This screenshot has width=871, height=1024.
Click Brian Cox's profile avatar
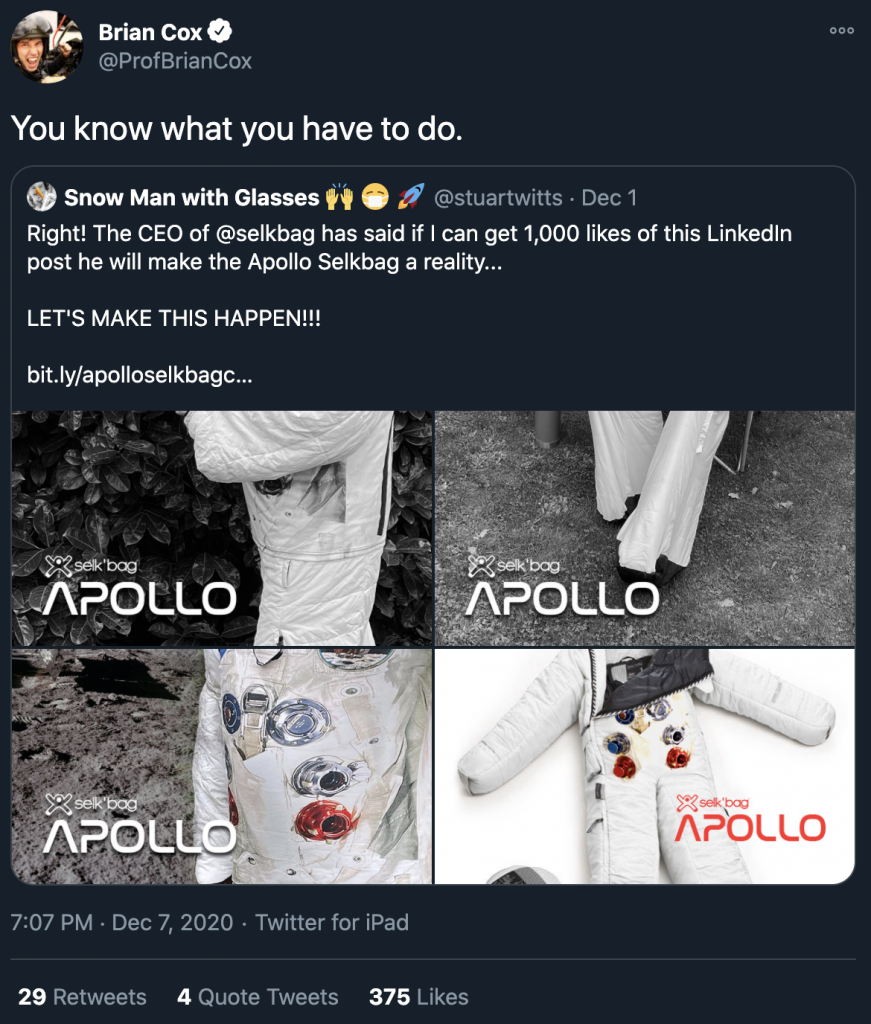click(x=47, y=47)
